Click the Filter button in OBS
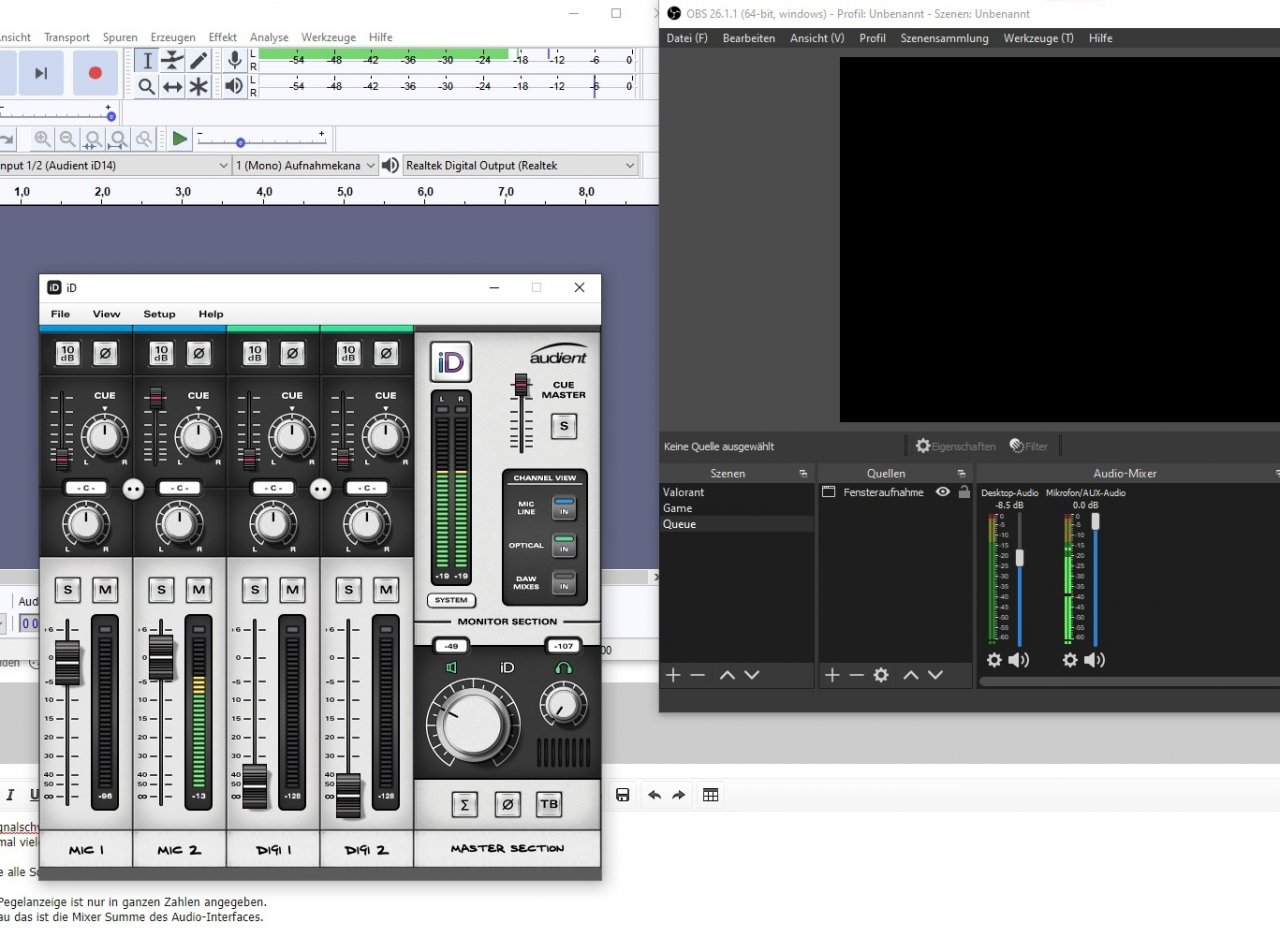 pyautogui.click(x=1029, y=446)
